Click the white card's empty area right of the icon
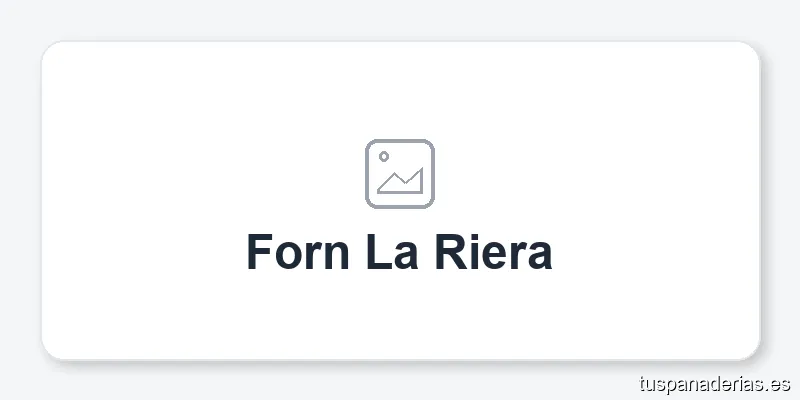 pyautogui.click(x=600, y=175)
